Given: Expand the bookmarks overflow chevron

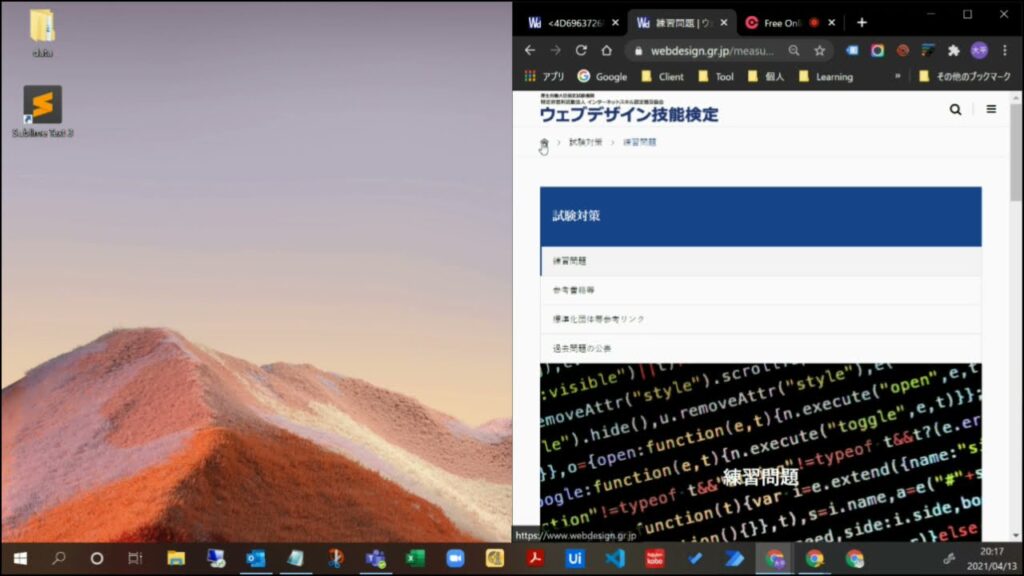Looking at the screenshot, I should 900,76.
